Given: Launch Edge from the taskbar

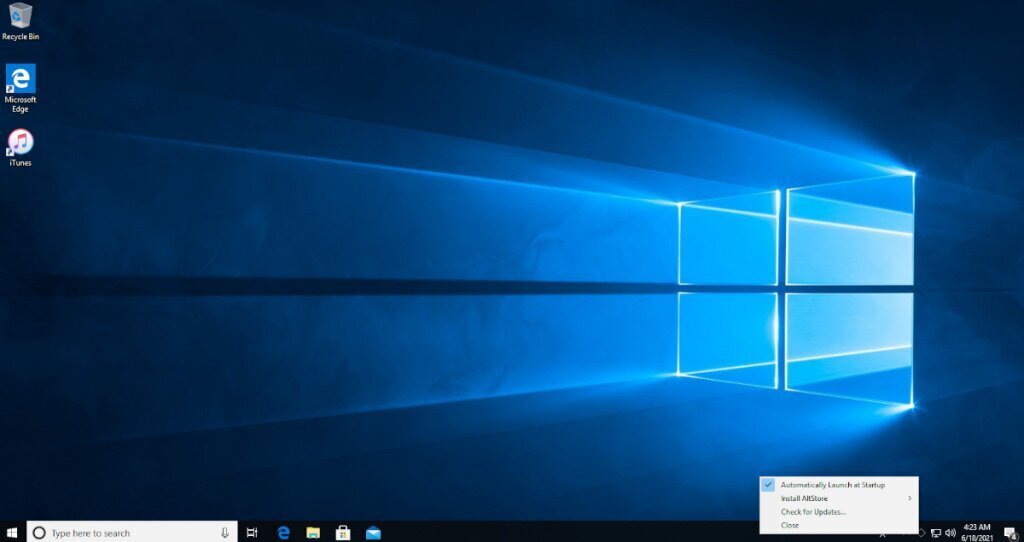Looking at the screenshot, I should click(283, 533).
